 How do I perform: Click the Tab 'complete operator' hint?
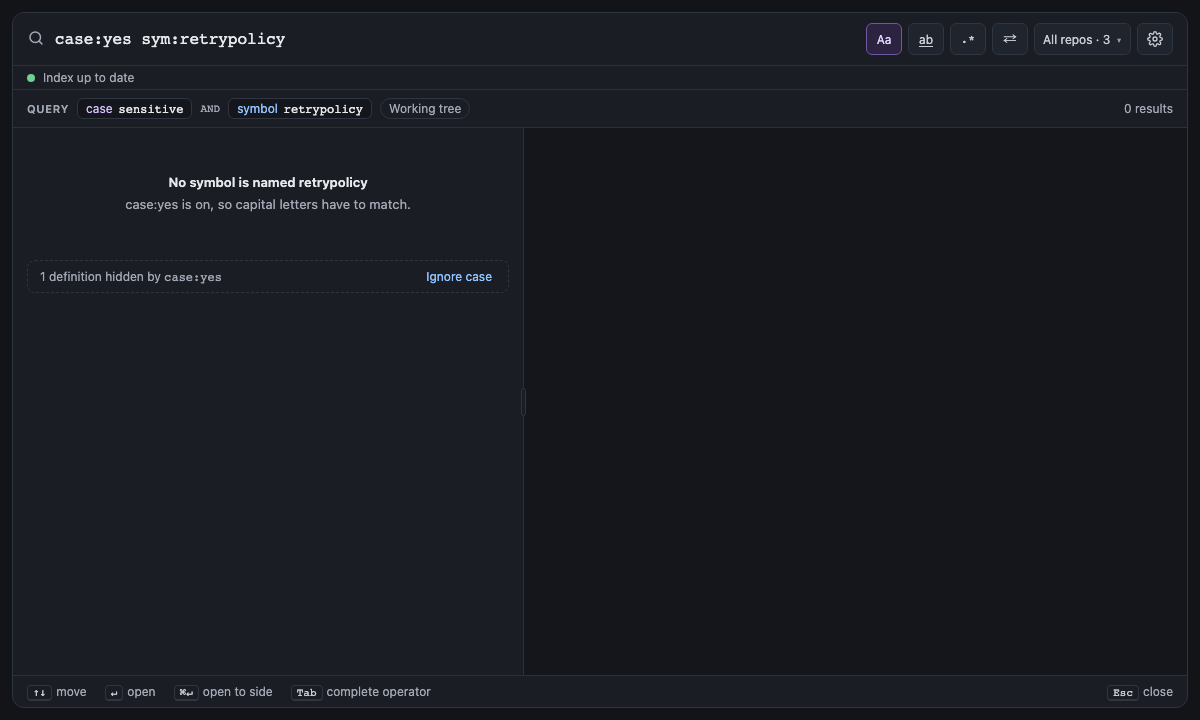(361, 692)
